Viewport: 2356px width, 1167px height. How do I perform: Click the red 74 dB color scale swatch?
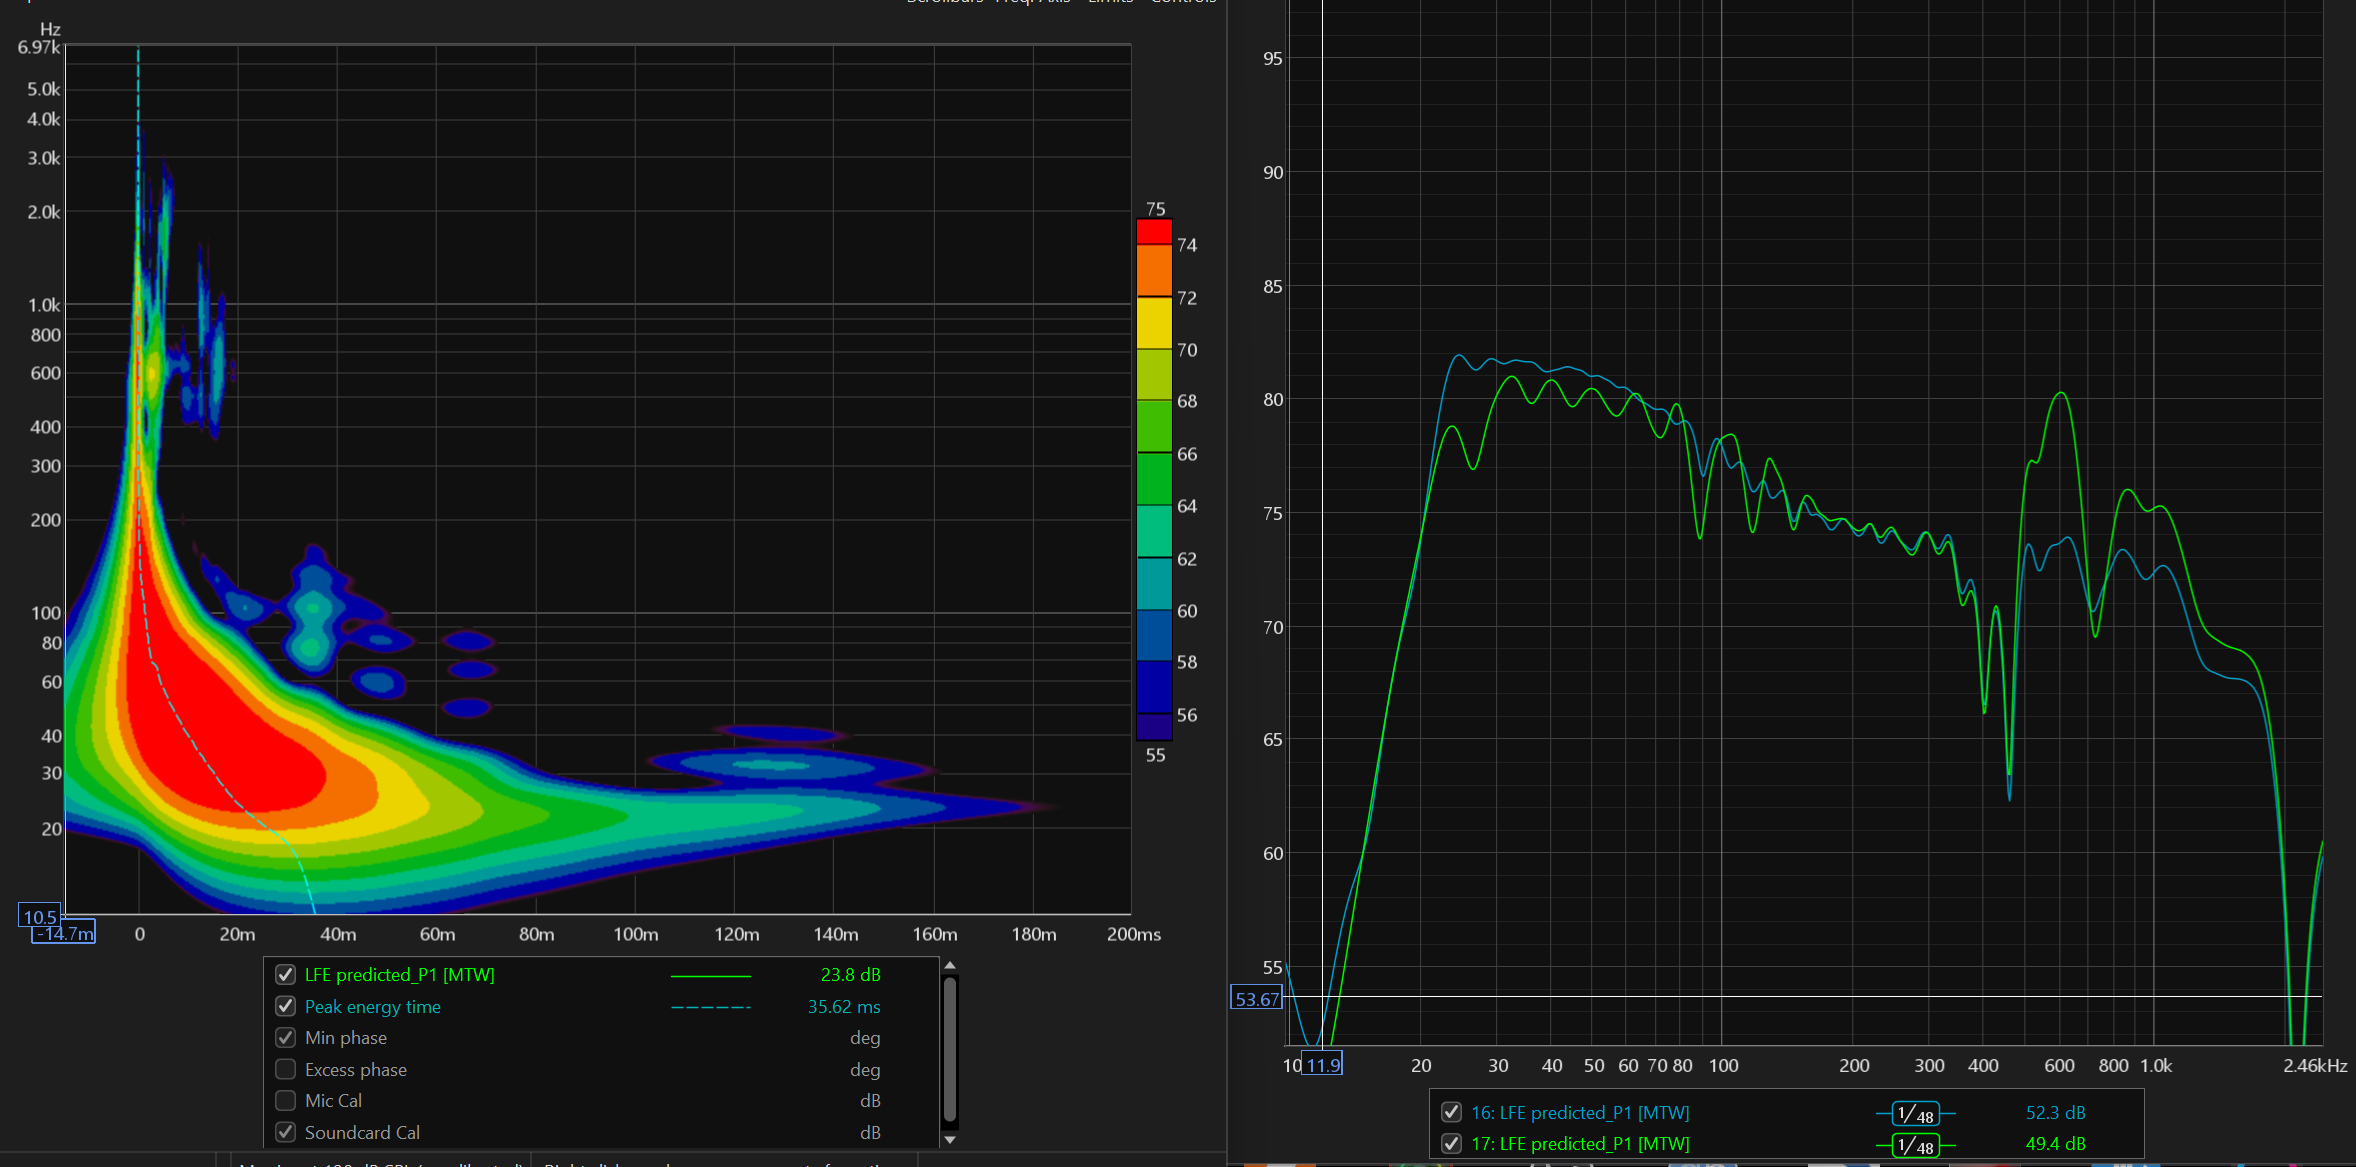point(1154,232)
